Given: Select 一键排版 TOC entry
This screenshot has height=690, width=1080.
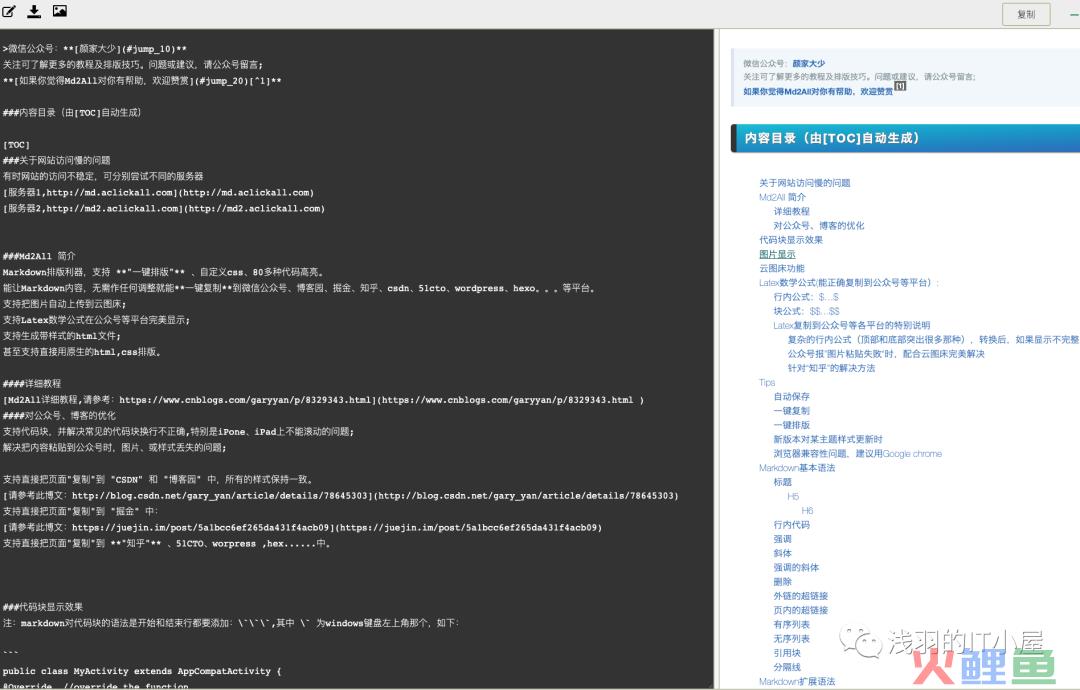Looking at the screenshot, I should click(791, 425).
